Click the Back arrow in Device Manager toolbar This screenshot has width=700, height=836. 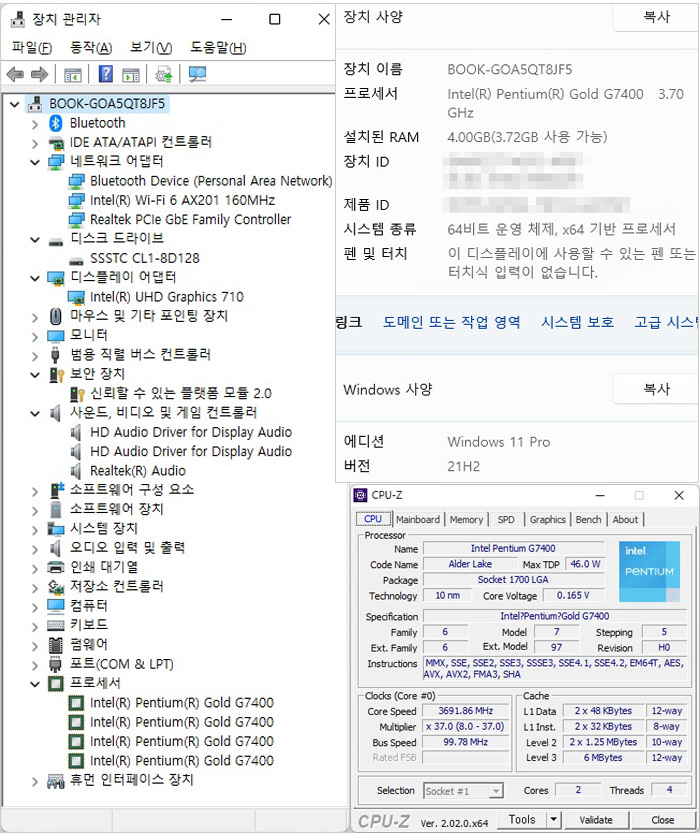click(x=15, y=74)
